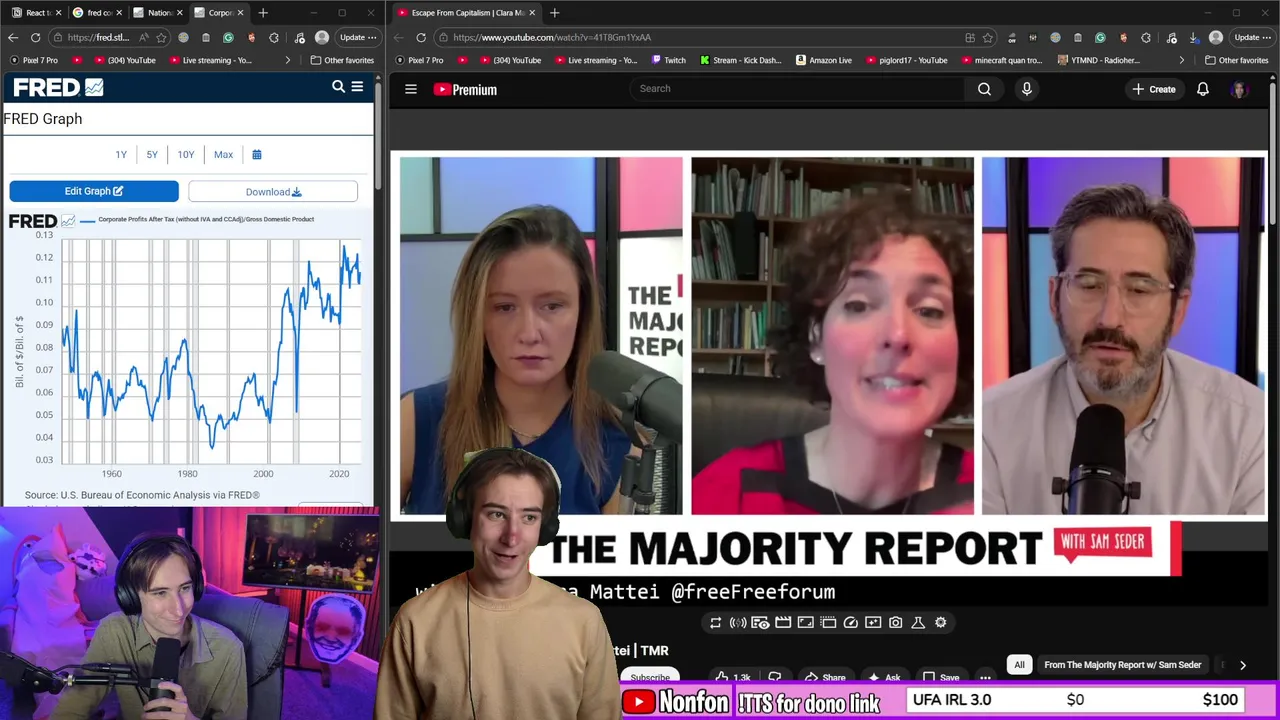Click the YouTube search magnifier button
1280x720 pixels.
pos(985,89)
